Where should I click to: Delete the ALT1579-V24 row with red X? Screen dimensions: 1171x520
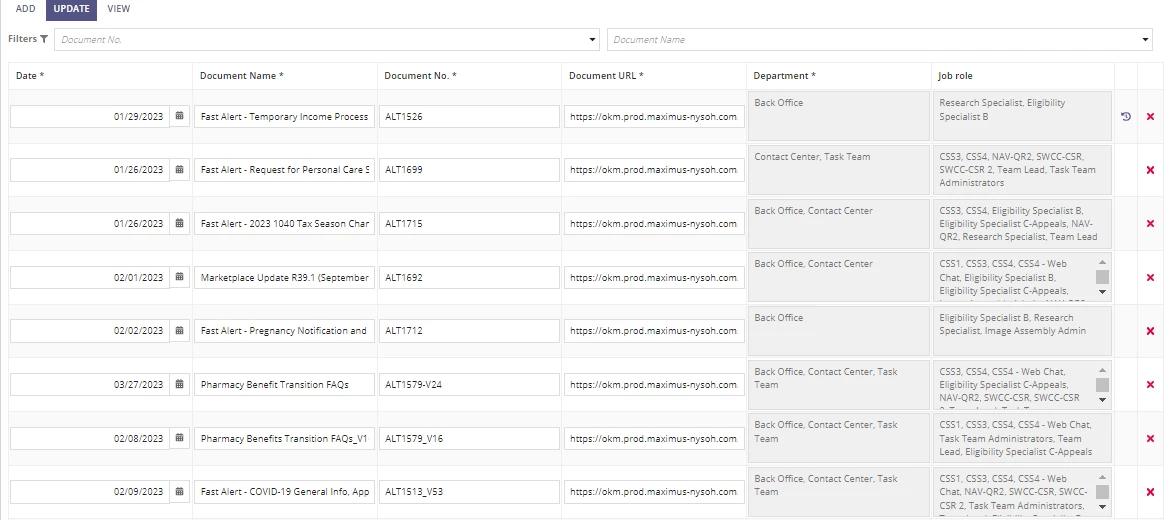coord(1150,385)
